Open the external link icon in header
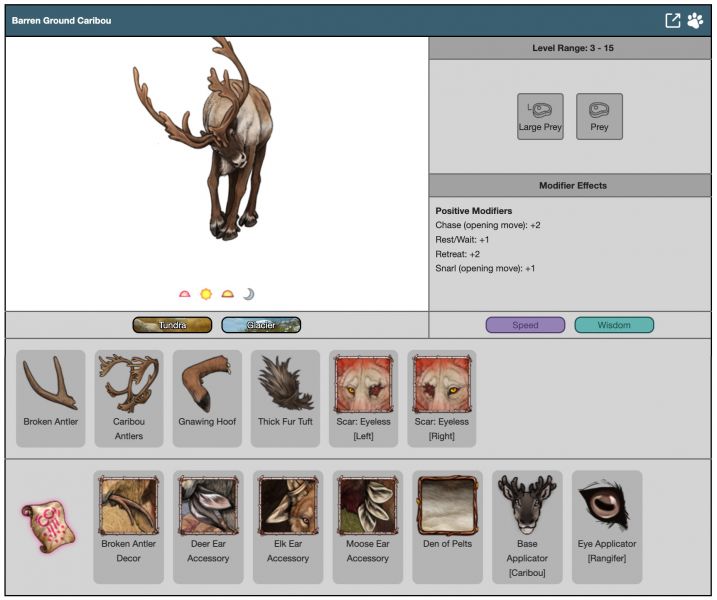Screen dimensions: 717x600 pyautogui.click(x=673, y=20)
